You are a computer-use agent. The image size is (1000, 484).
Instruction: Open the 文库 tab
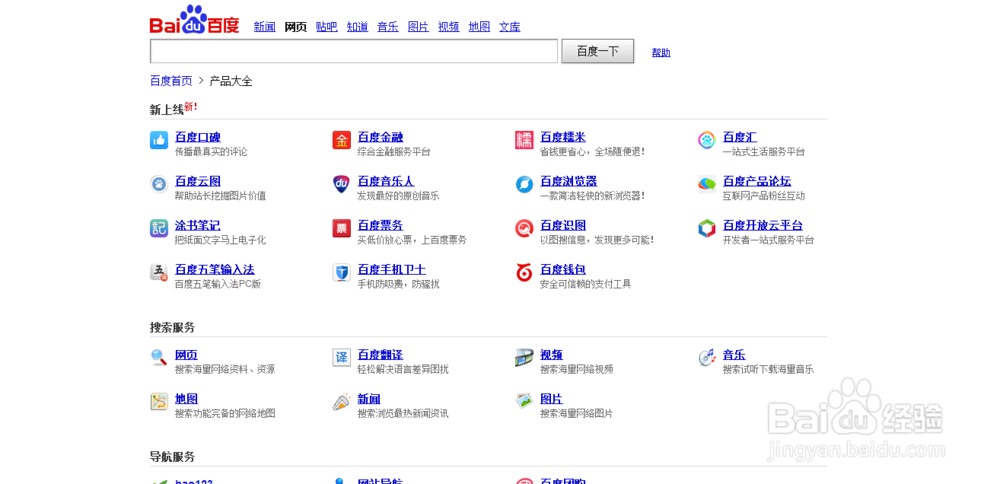510,27
